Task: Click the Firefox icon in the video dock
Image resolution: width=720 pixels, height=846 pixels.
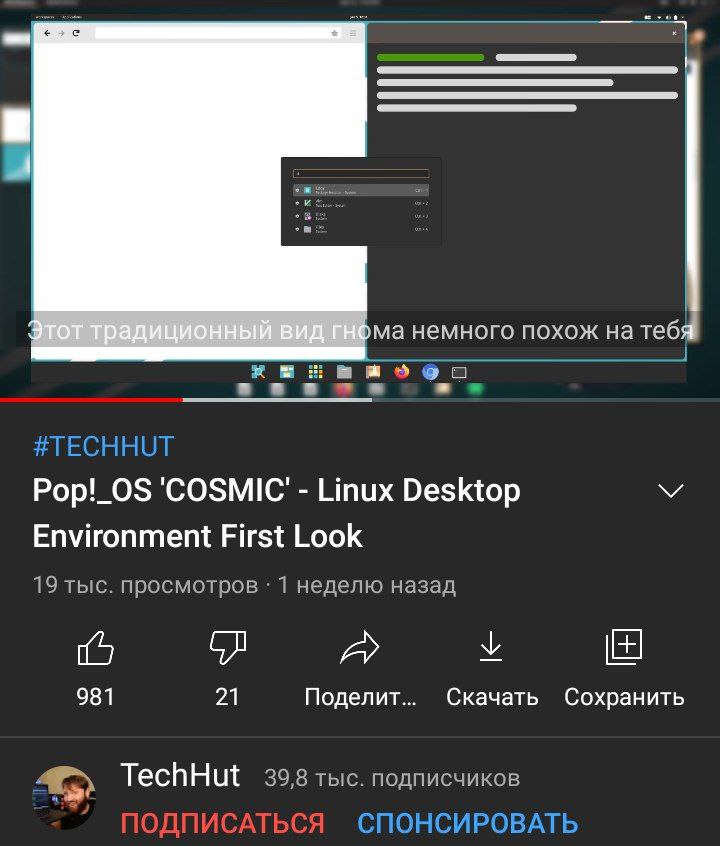Action: [x=402, y=372]
